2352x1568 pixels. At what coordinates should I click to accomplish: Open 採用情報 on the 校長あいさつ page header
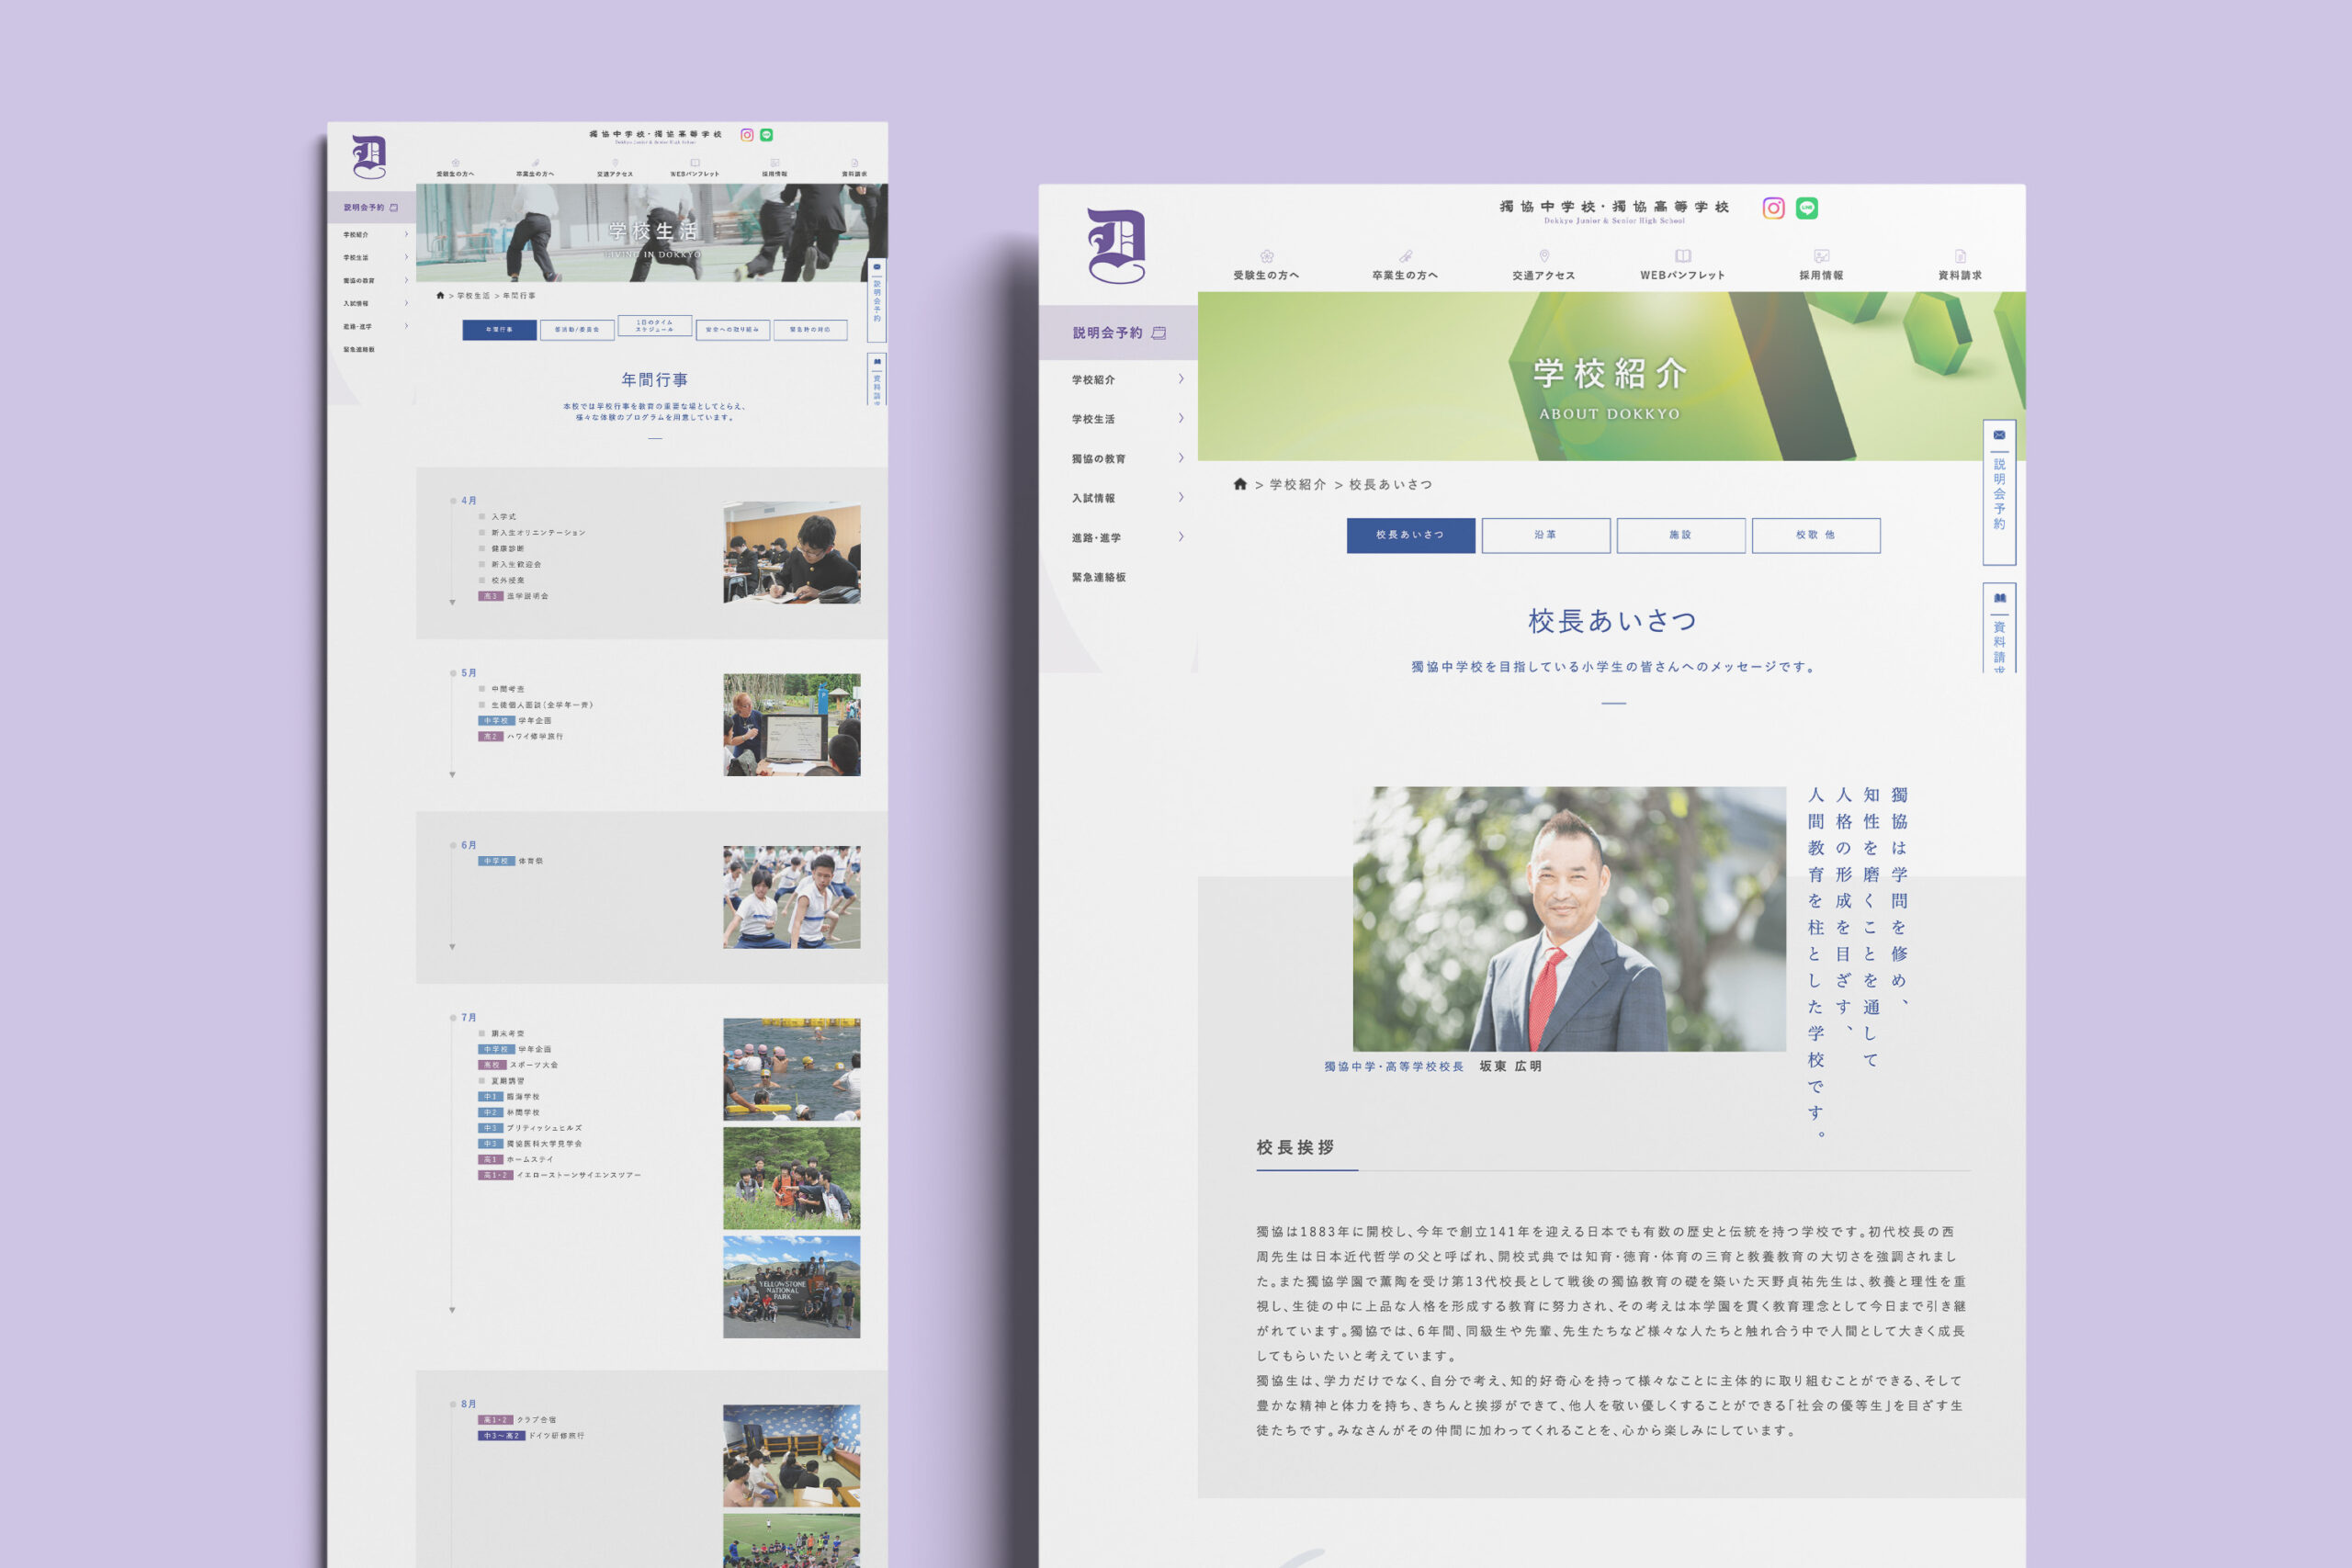tap(1821, 266)
